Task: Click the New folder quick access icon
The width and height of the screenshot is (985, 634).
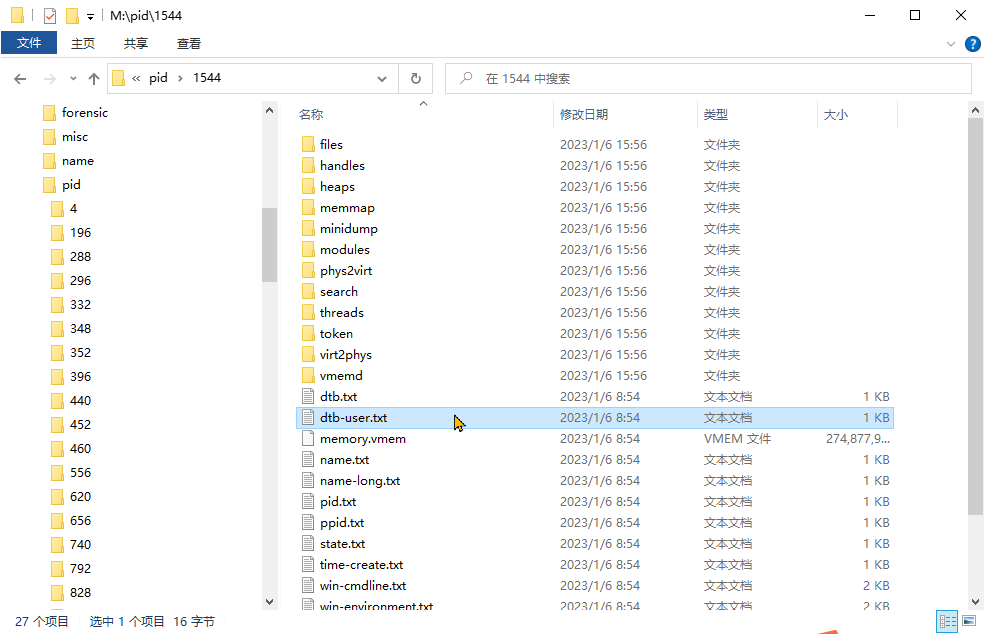Action: pos(72,15)
